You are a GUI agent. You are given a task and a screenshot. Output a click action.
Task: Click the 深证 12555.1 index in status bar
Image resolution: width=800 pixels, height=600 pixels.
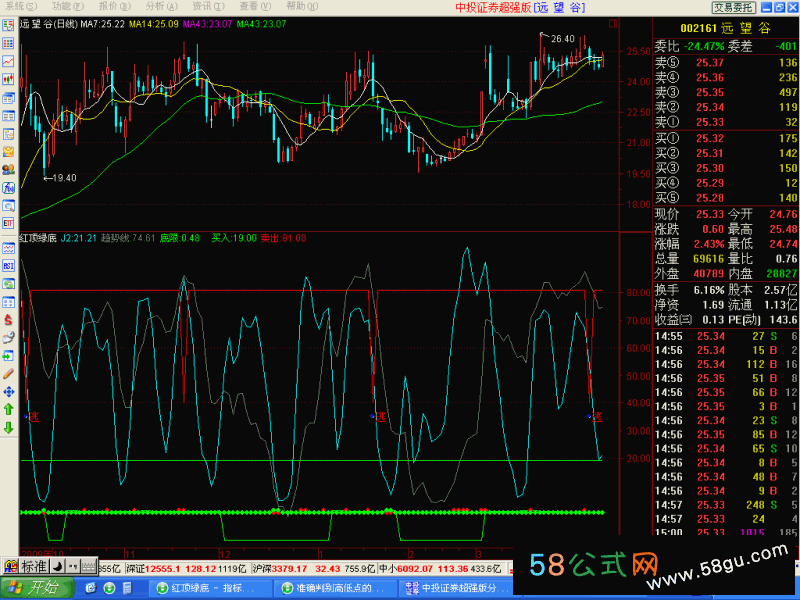[185, 568]
